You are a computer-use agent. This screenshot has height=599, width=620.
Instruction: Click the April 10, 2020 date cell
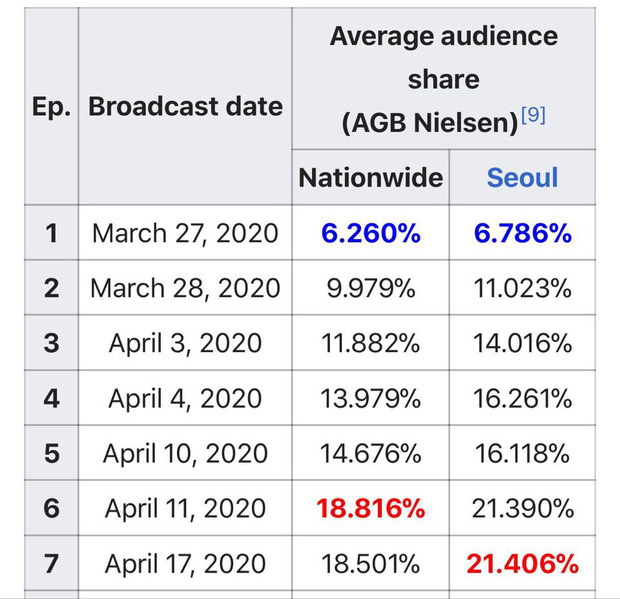click(185, 453)
